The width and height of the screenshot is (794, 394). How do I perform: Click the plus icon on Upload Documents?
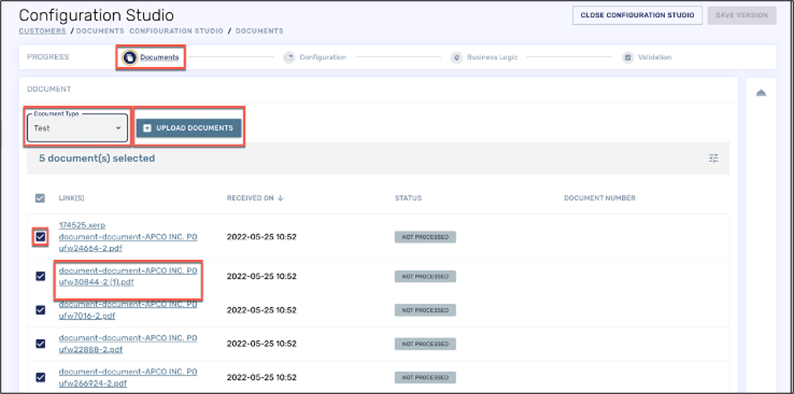(x=147, y=128)
